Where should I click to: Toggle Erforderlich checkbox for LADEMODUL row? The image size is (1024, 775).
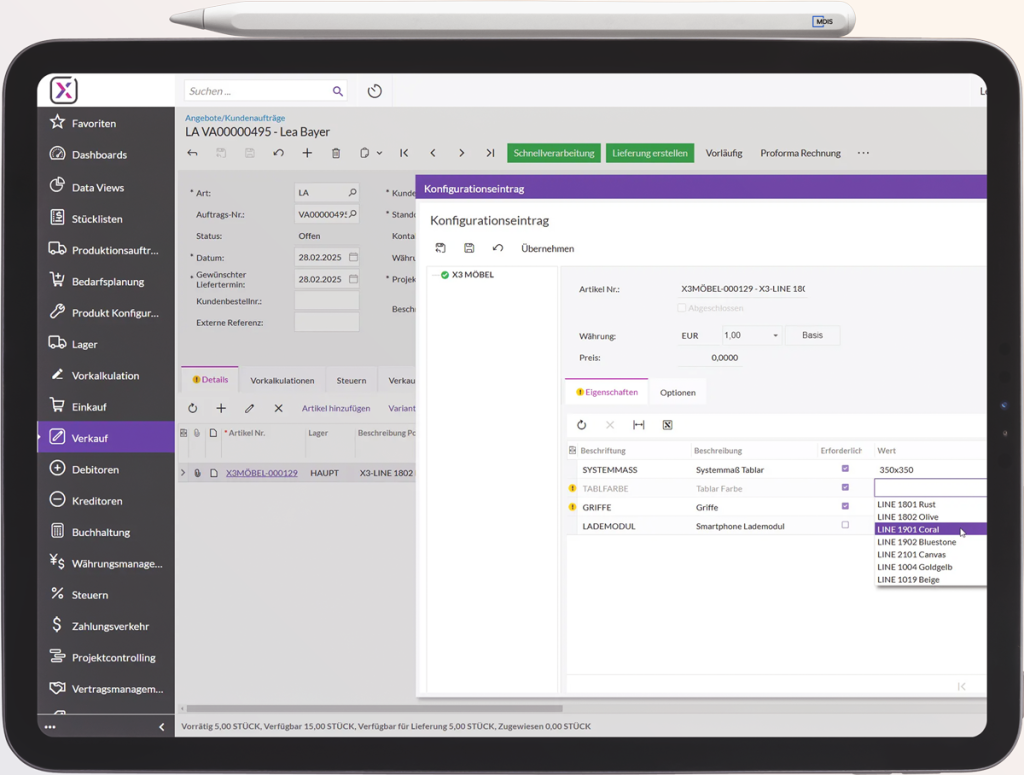click(845, 525)
